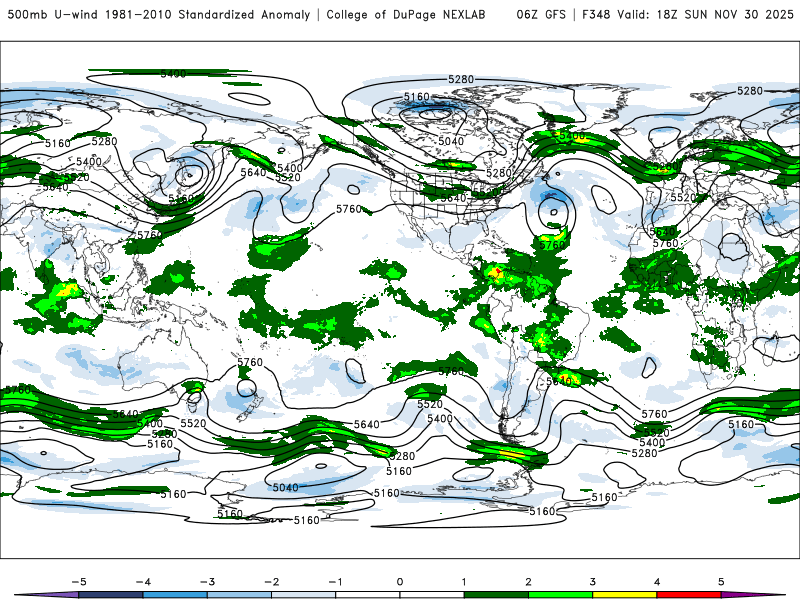Click the red maximum anomaly spot over northern South America
Screen dimensions: 800x600
point(497,271)
